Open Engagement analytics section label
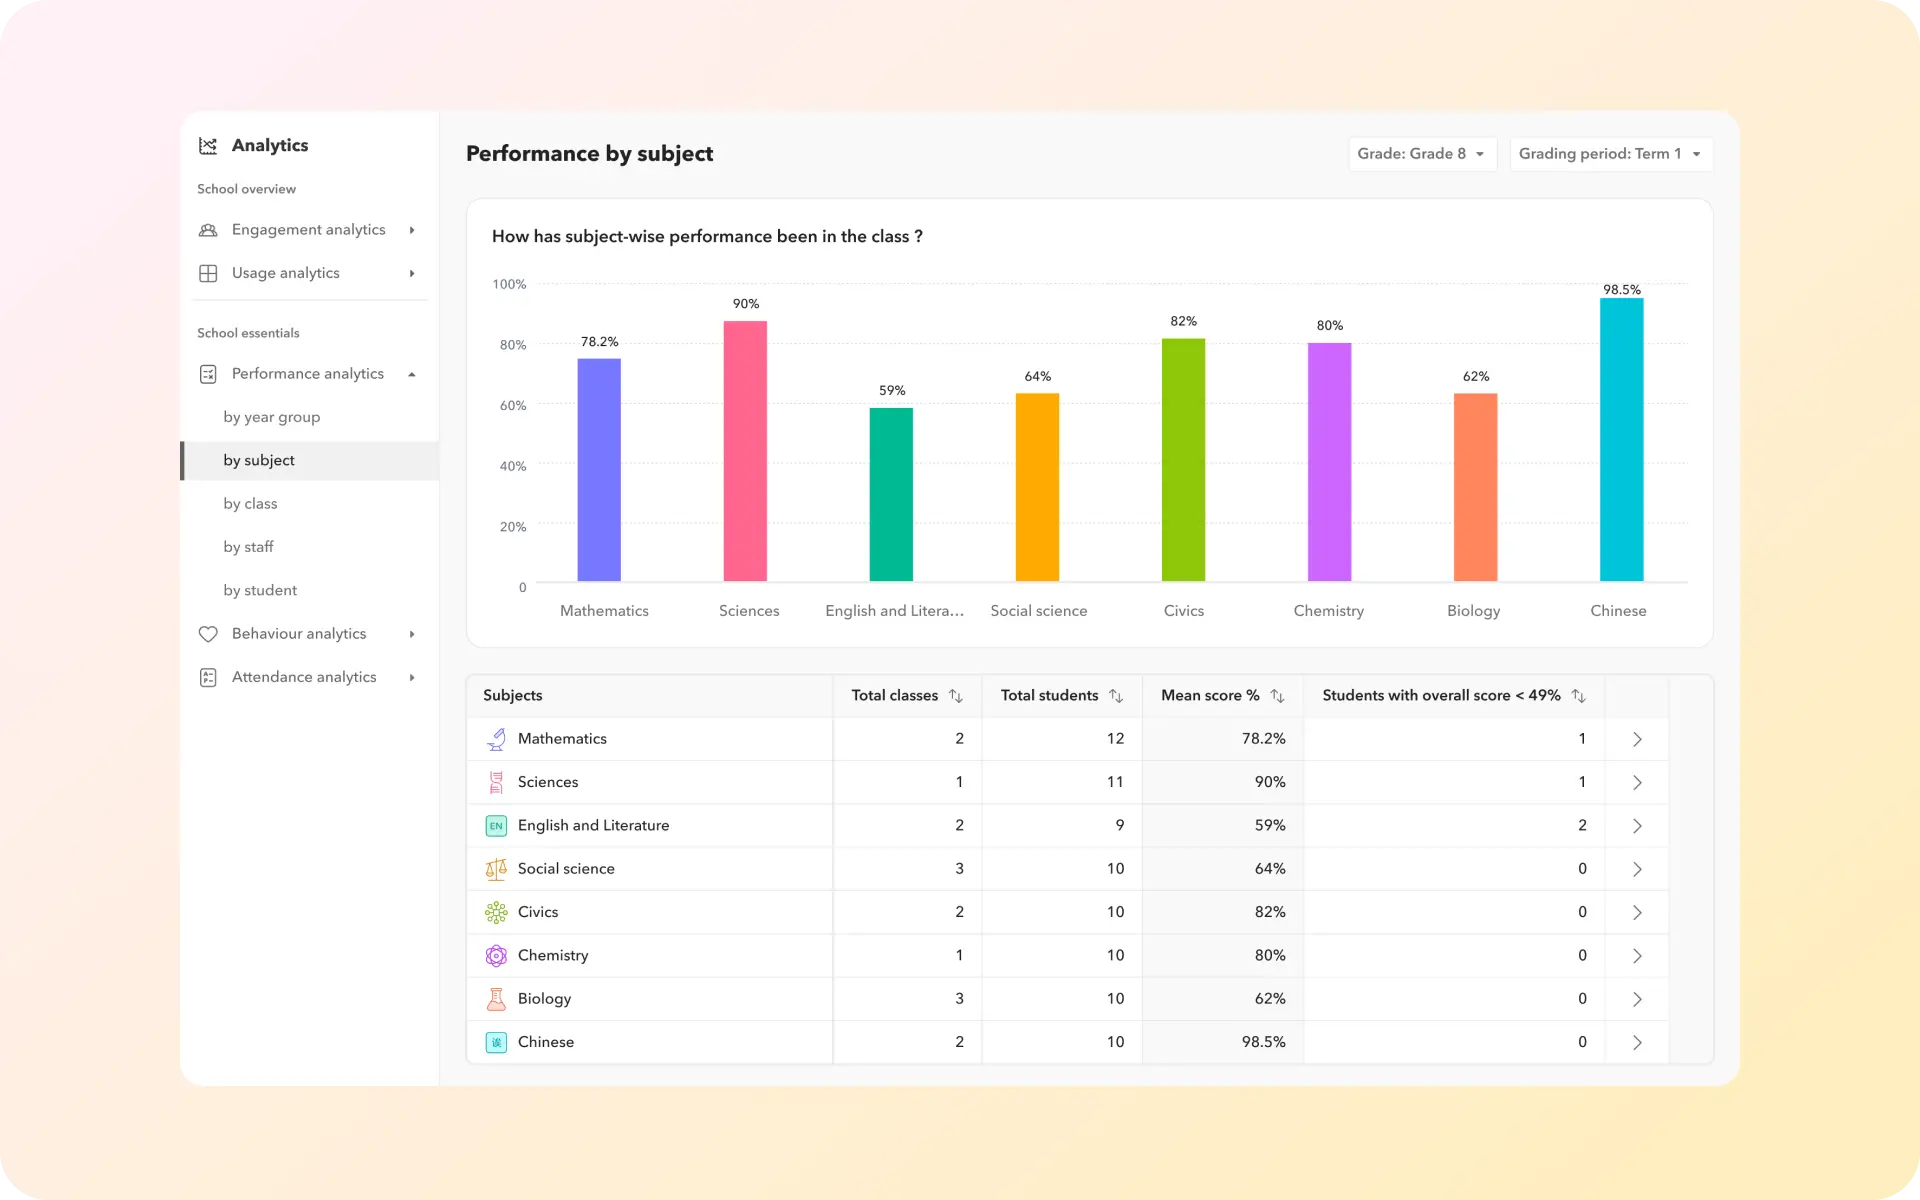This screenshot has height=1200, width=1920. tap(308, 230)
